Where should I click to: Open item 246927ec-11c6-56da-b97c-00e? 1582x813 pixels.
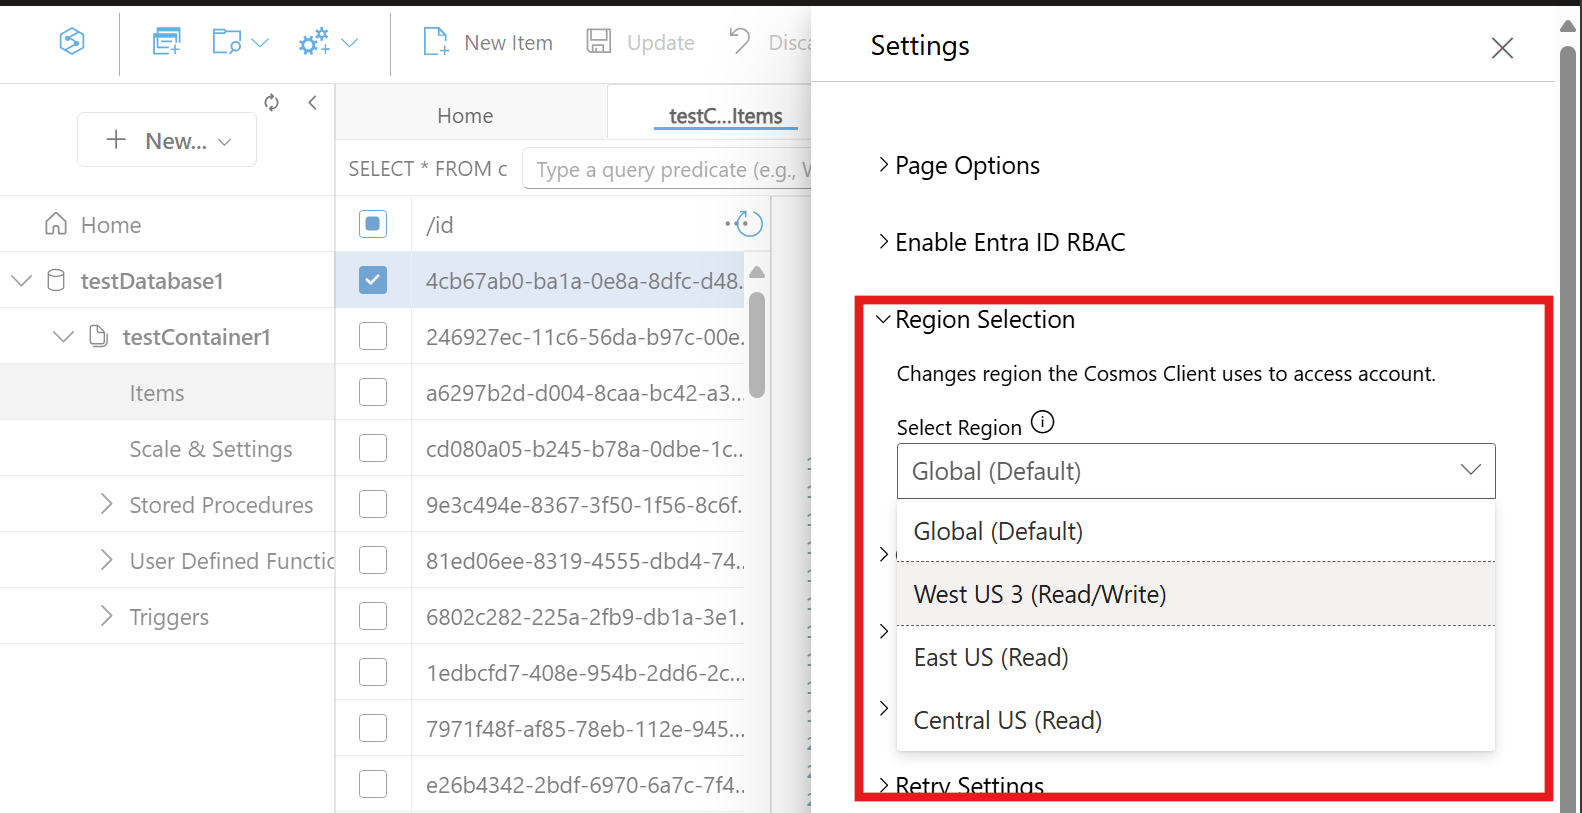tap(585, 337)
